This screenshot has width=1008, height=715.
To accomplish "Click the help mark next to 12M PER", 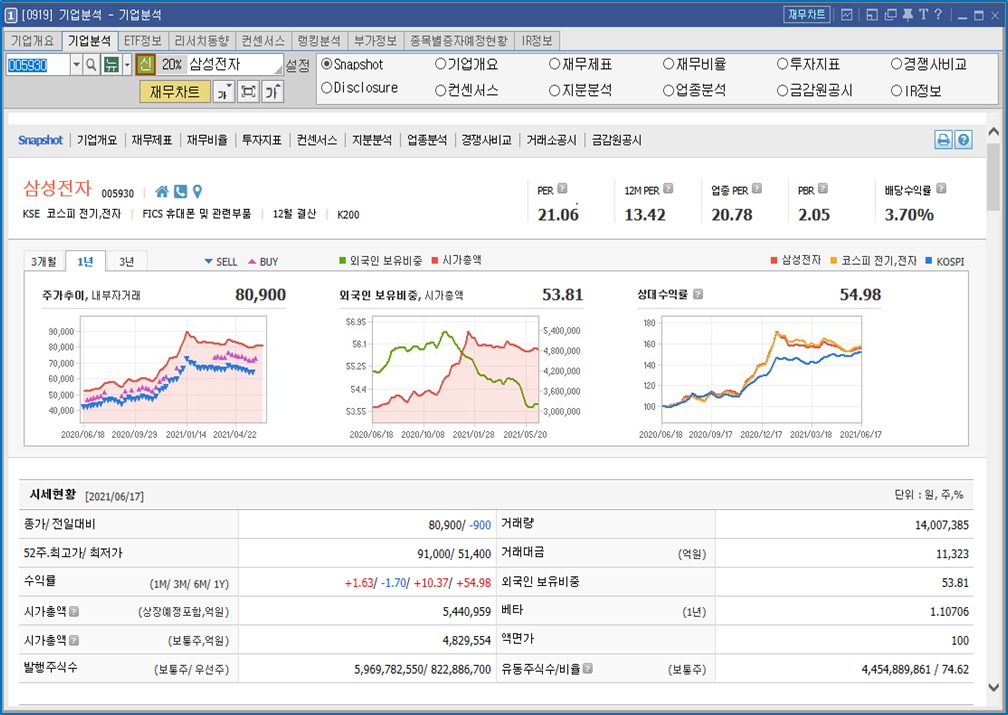I will pos(668,188).
